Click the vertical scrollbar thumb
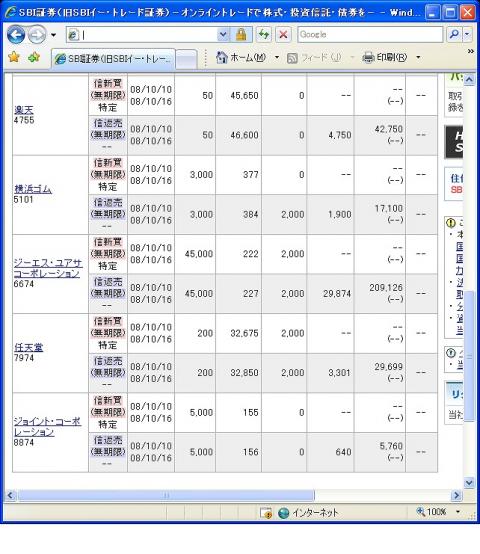The image size is (480, 554). 469,356
